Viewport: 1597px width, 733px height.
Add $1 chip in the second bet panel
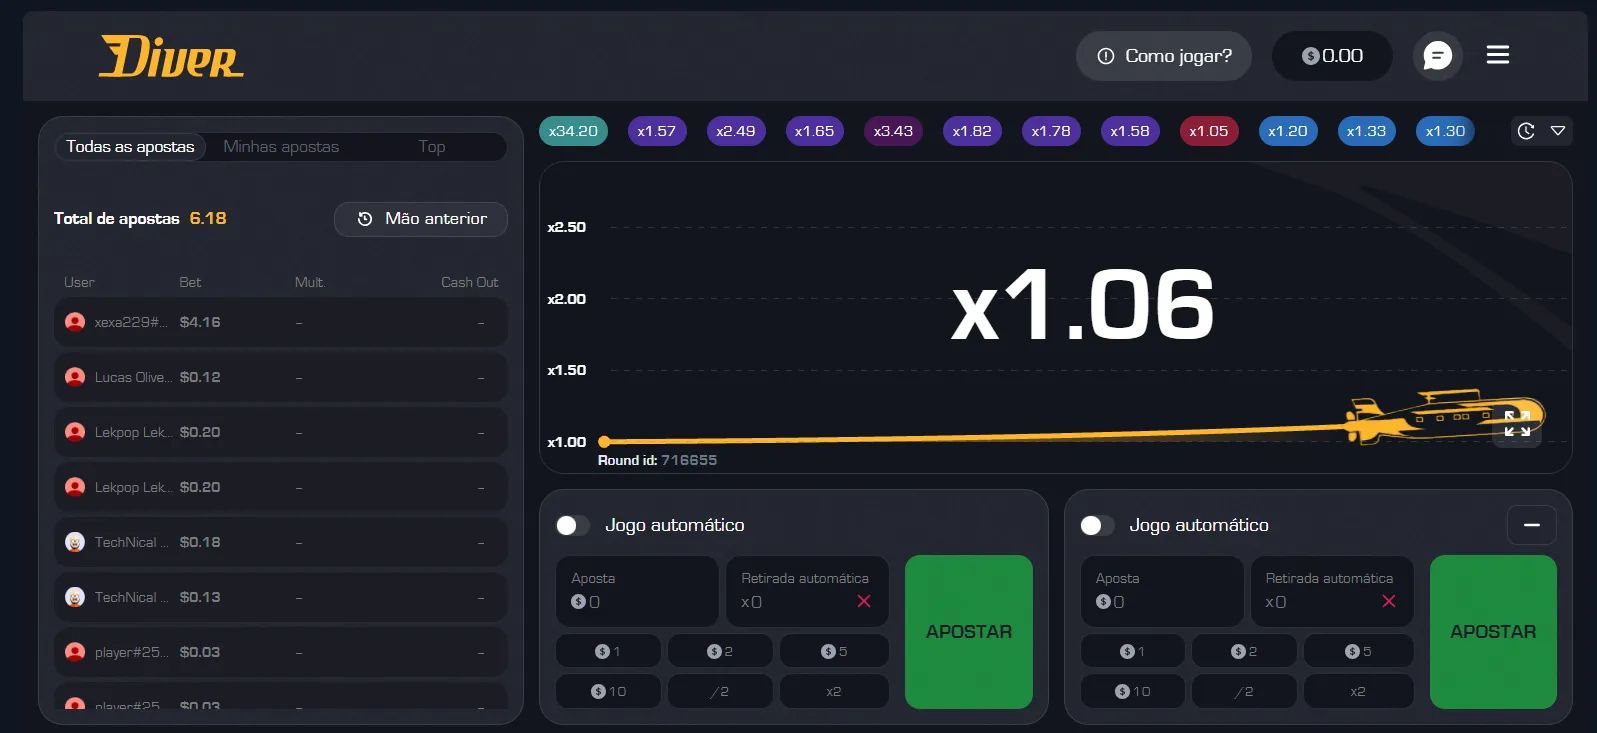(x=1133, y=651)
